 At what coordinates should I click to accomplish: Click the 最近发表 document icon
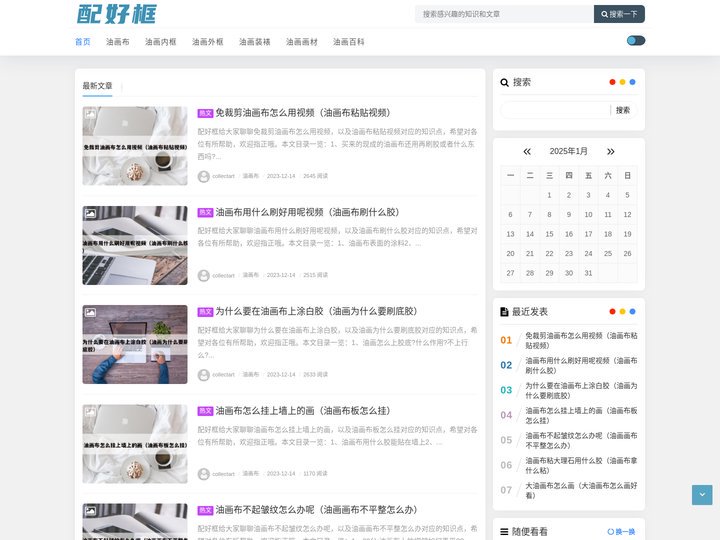[x=504, y=312]
